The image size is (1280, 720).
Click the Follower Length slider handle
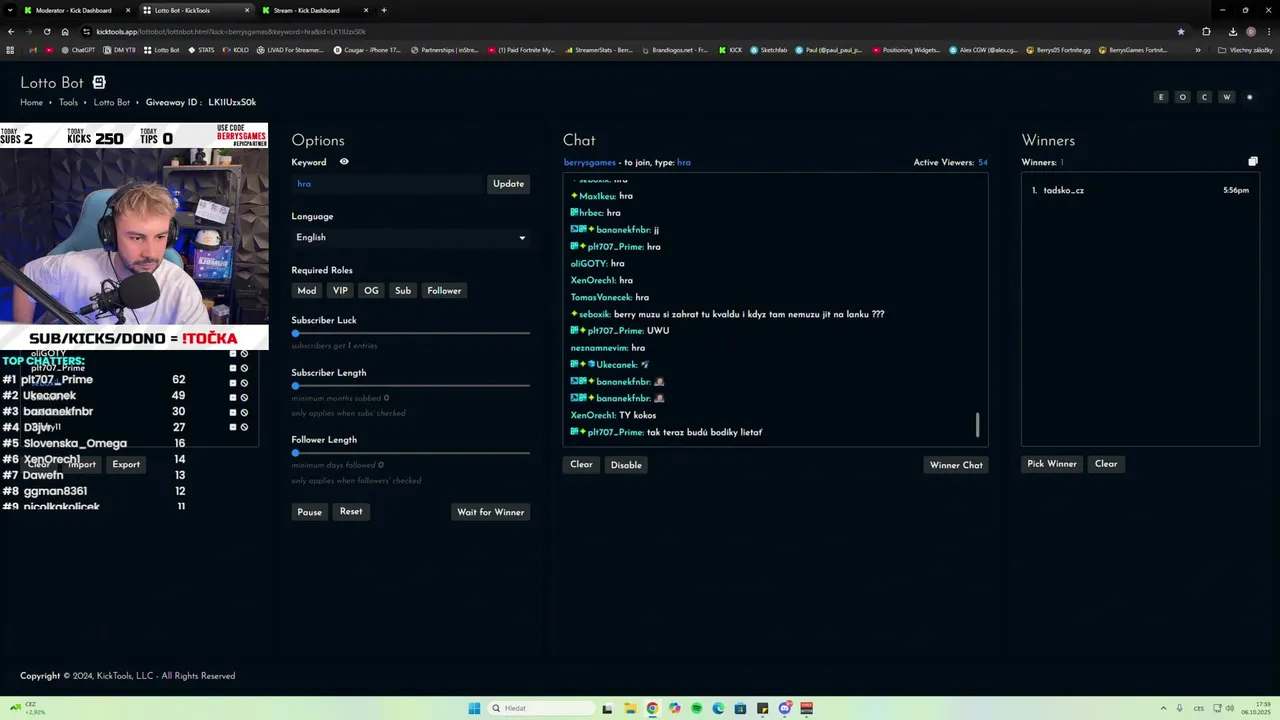[295, 453]
